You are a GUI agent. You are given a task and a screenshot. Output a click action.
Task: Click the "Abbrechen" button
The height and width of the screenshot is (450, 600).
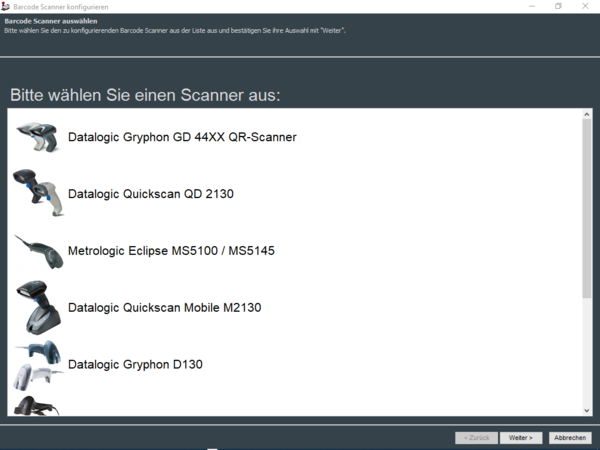[x=570, y=438]
